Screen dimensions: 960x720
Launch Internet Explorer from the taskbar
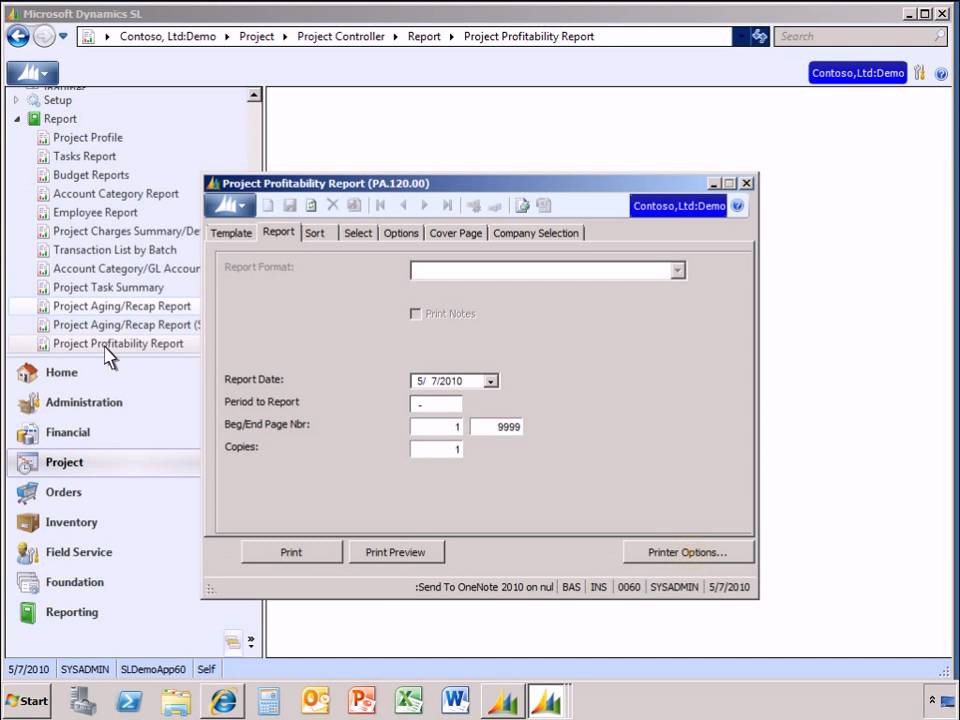click(223, 700)
